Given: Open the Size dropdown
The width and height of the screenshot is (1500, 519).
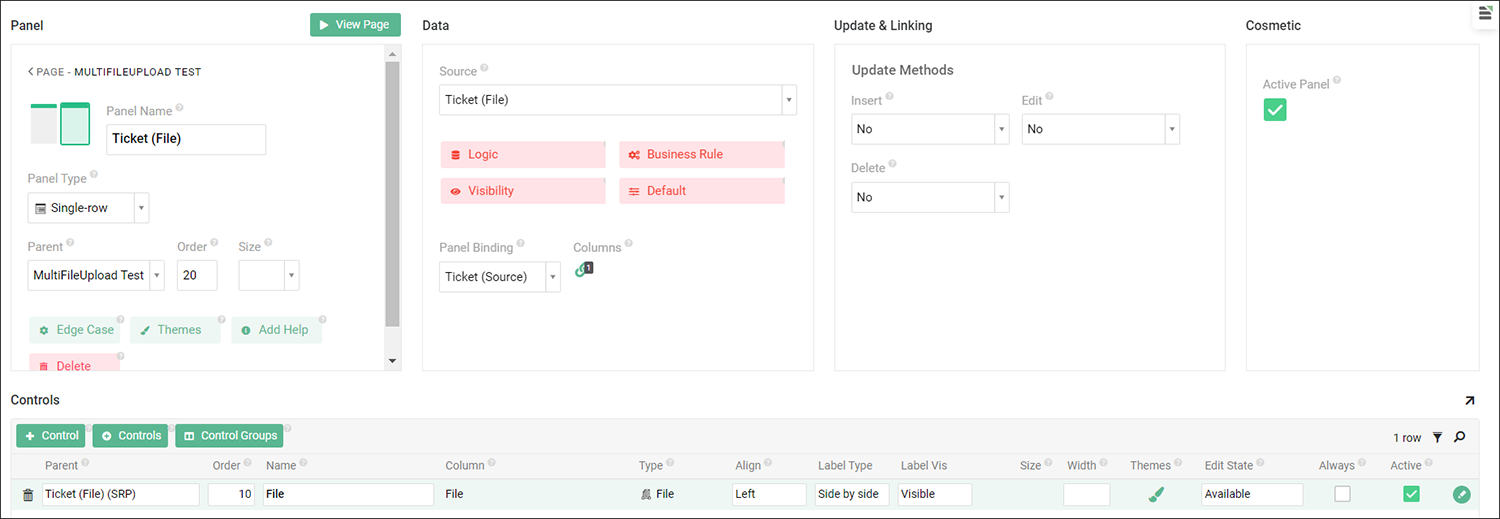Looking at the screenshot, I should pos(269,275).
